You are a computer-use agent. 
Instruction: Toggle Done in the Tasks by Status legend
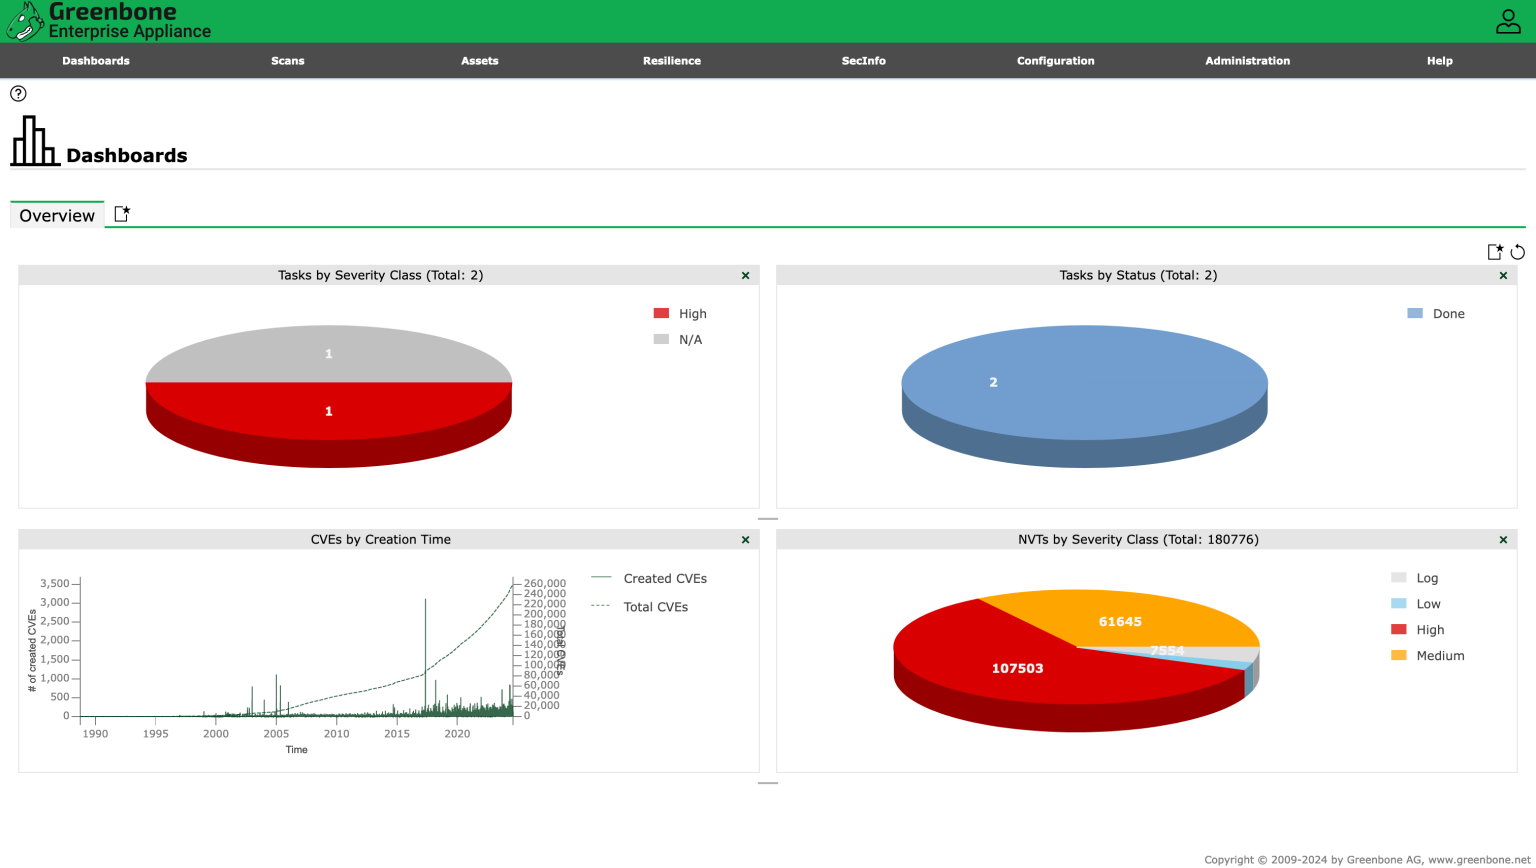1449,313
